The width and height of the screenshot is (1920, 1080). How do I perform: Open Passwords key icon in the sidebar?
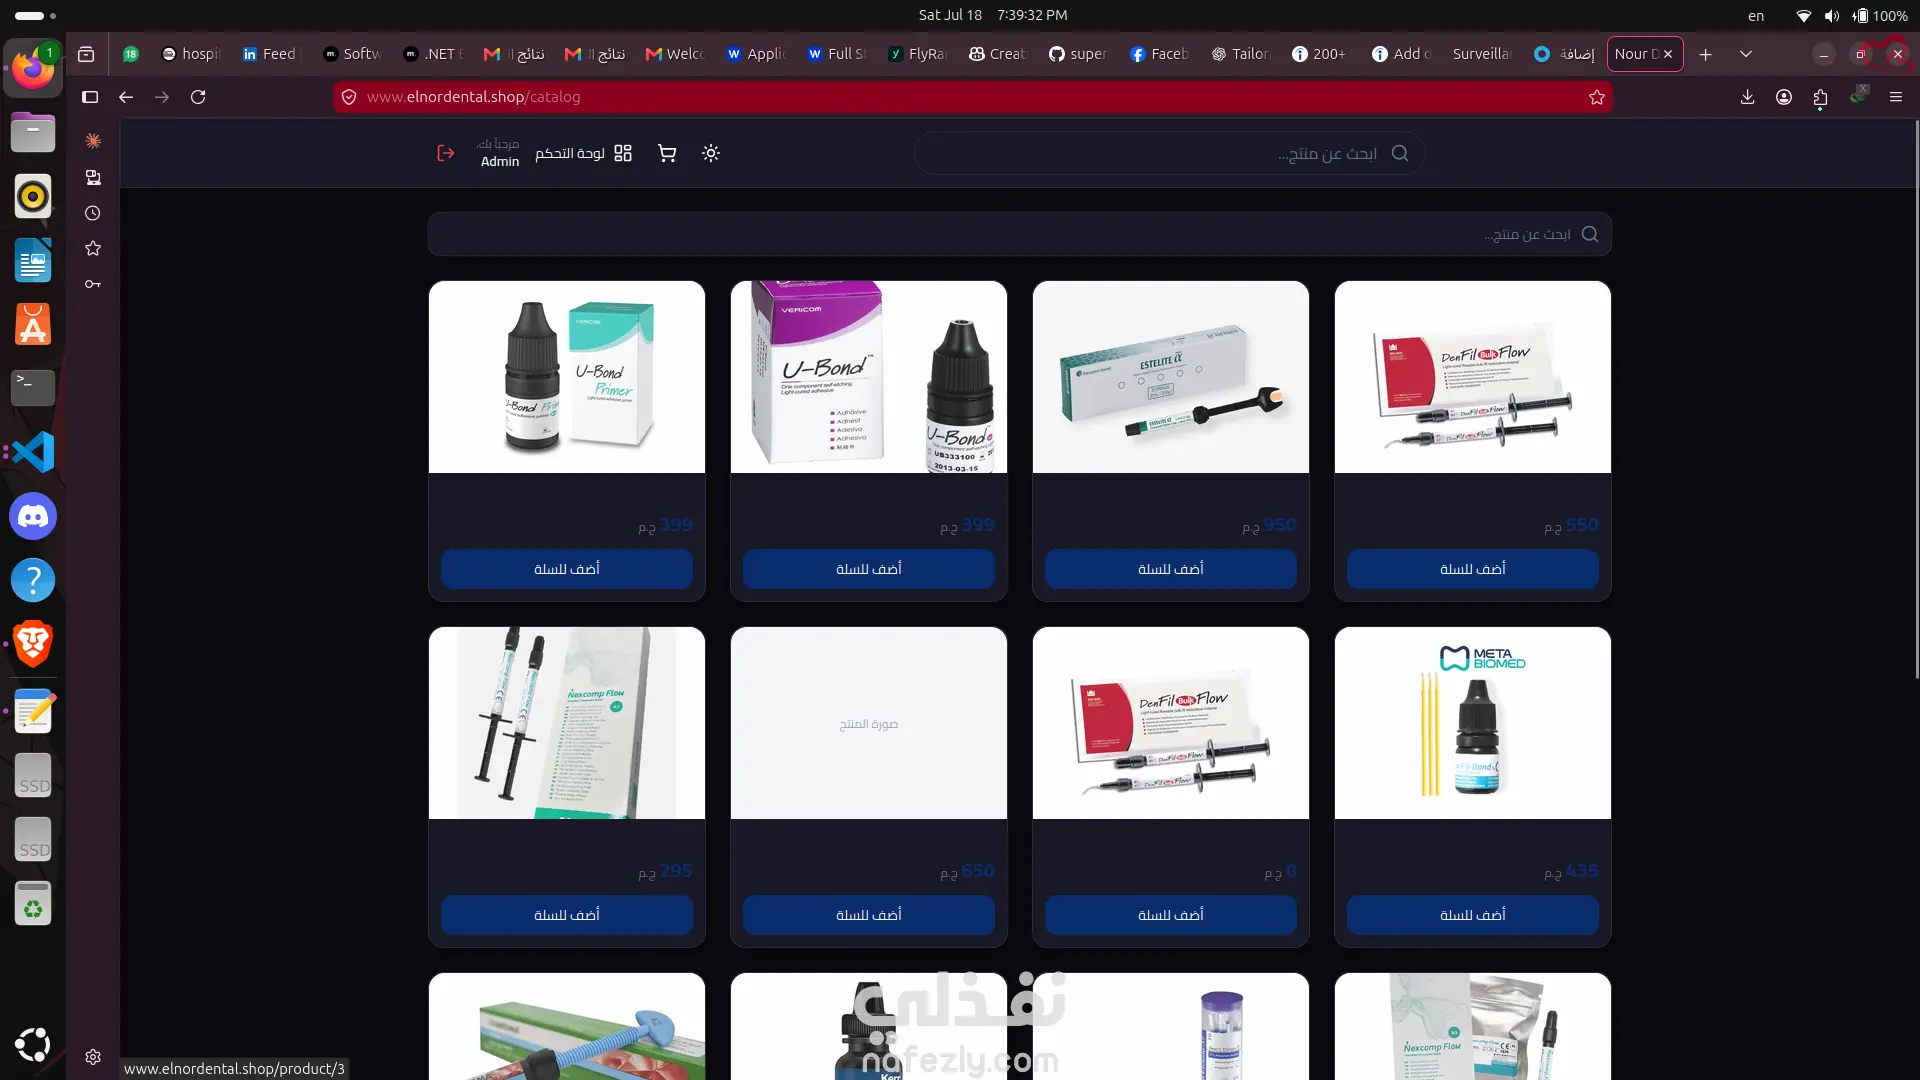[93, 284]
